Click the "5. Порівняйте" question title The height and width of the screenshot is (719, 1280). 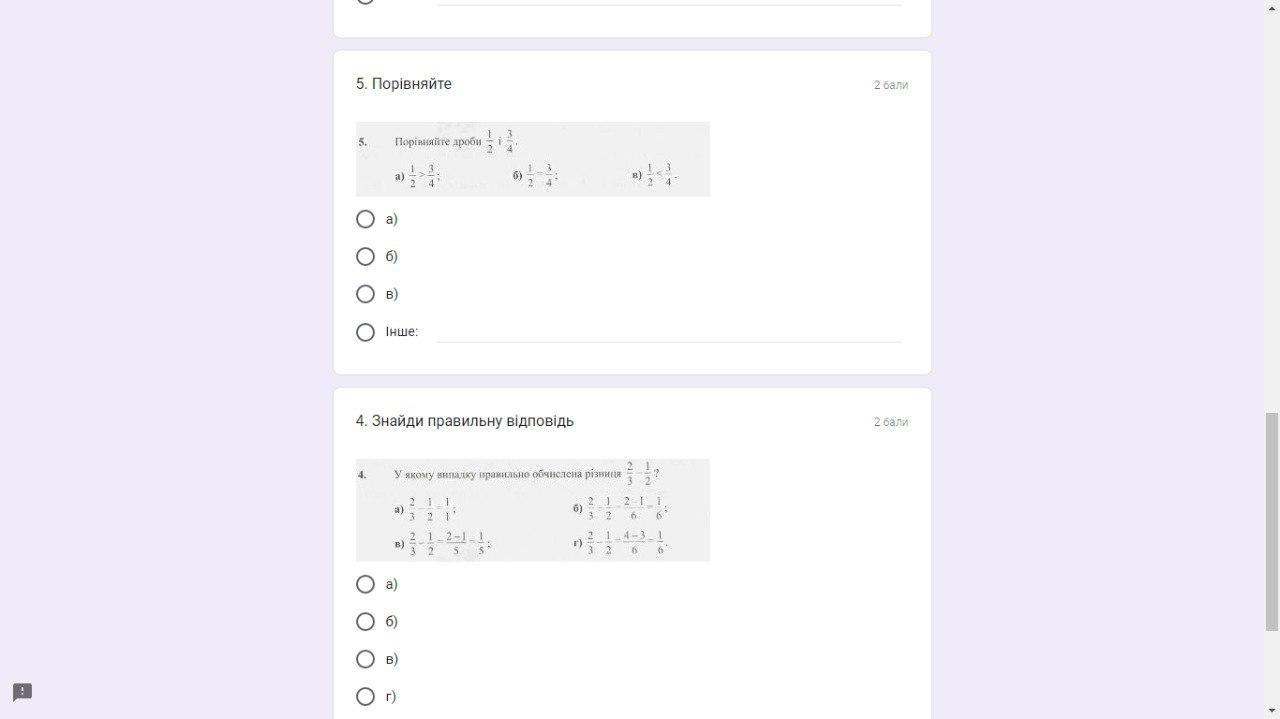click(x=404, y=84)
